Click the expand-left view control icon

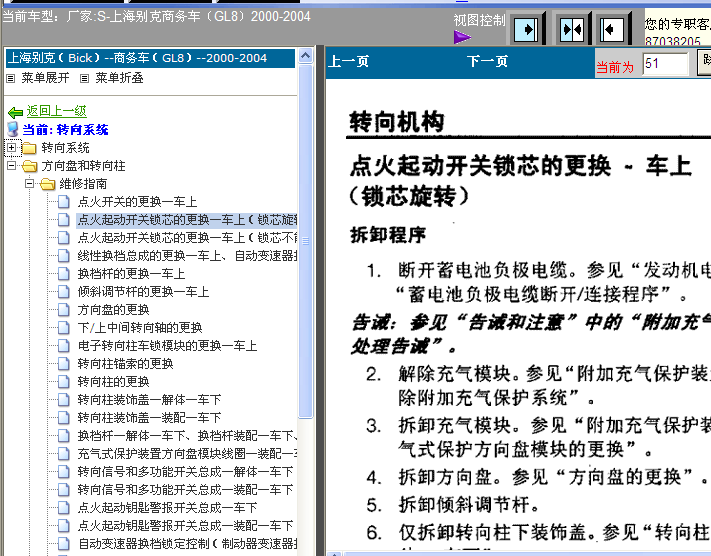614,29
